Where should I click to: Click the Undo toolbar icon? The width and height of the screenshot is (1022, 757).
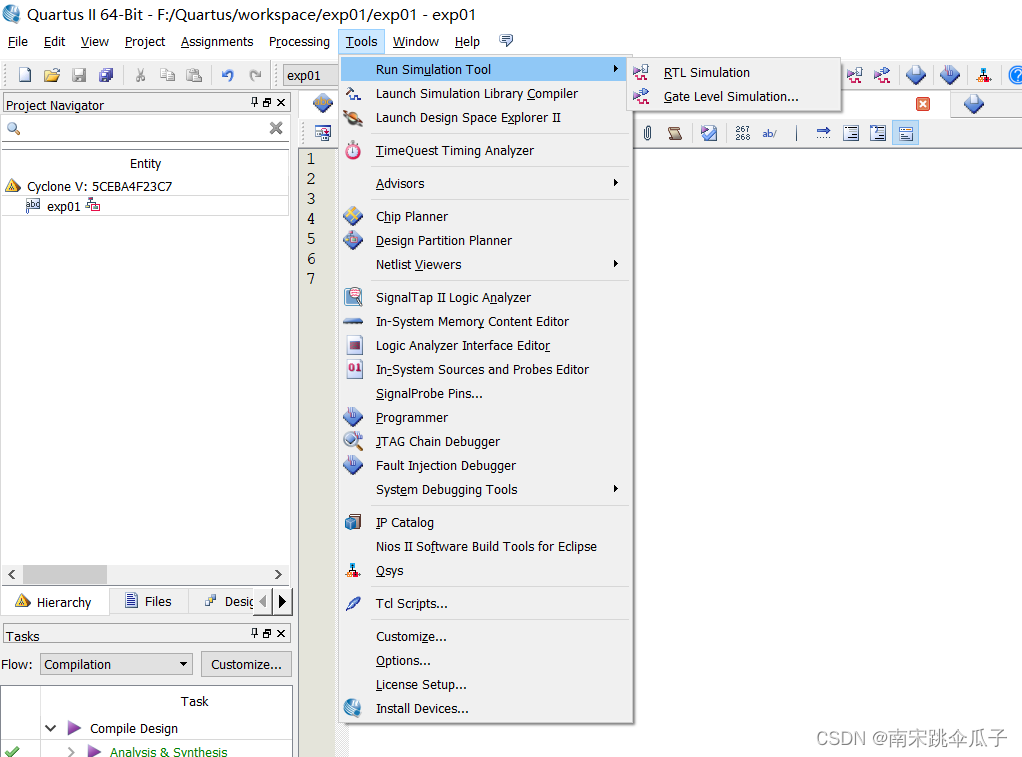coord(227,75)
